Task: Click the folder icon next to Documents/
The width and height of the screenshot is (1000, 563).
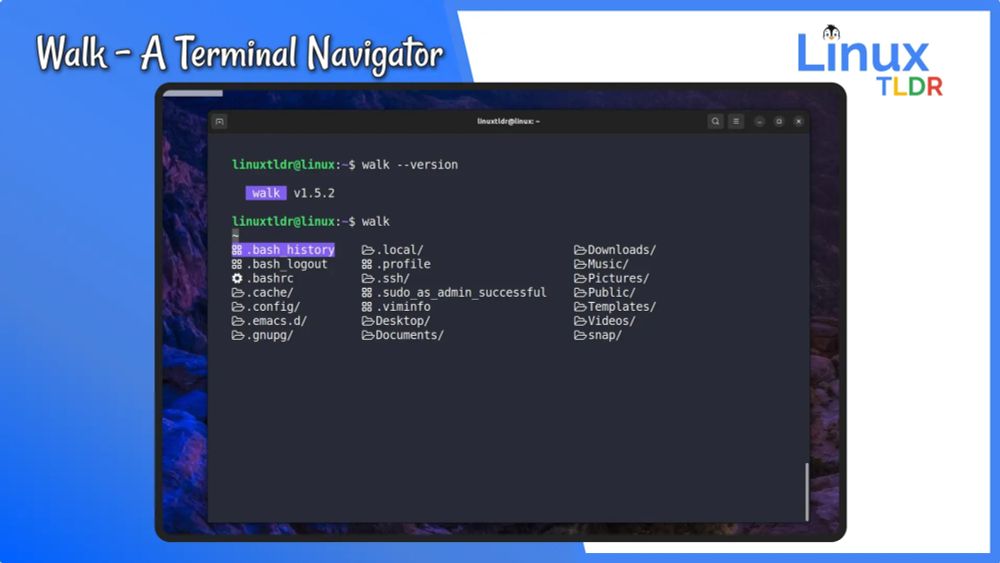Action: pos(368,335)
